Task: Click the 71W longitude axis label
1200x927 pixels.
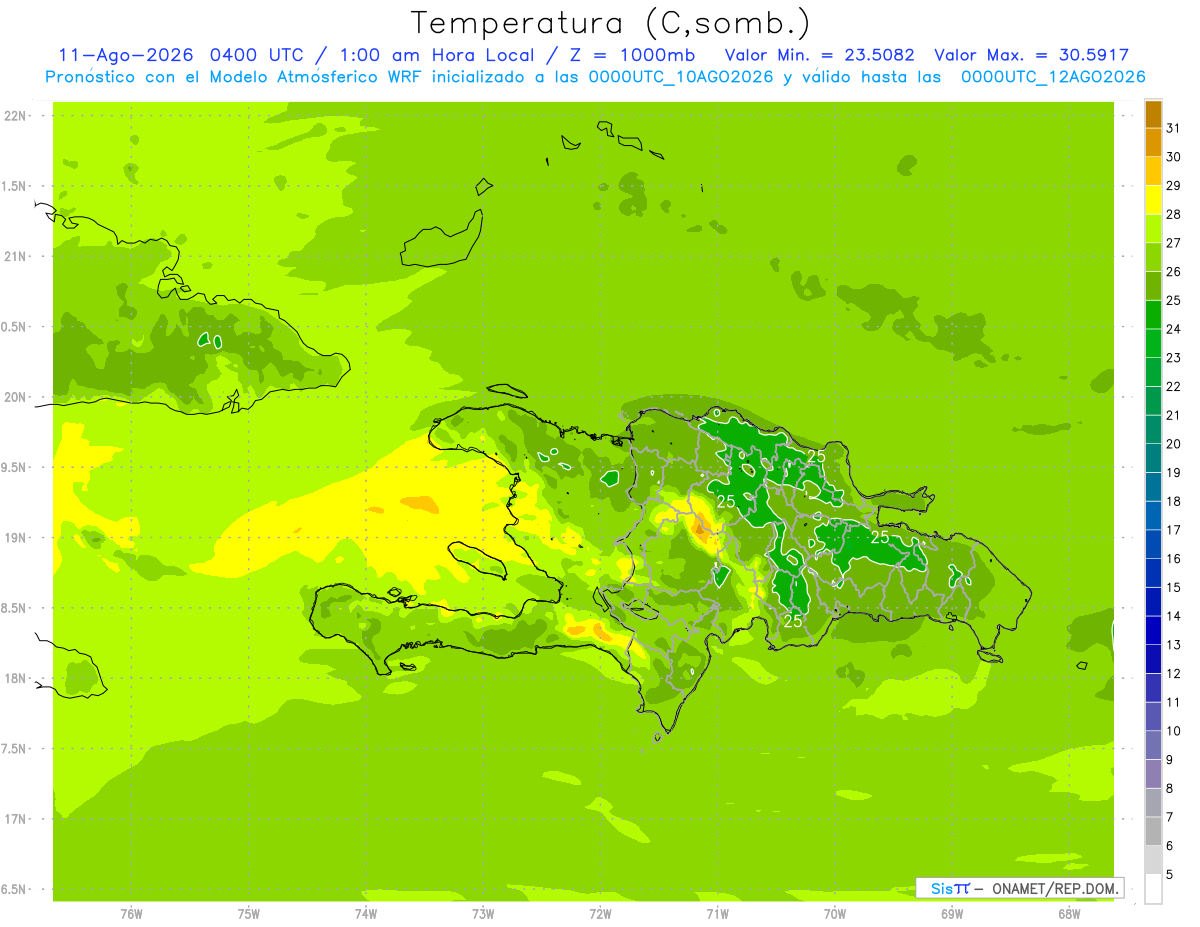Action: (717, 914)
